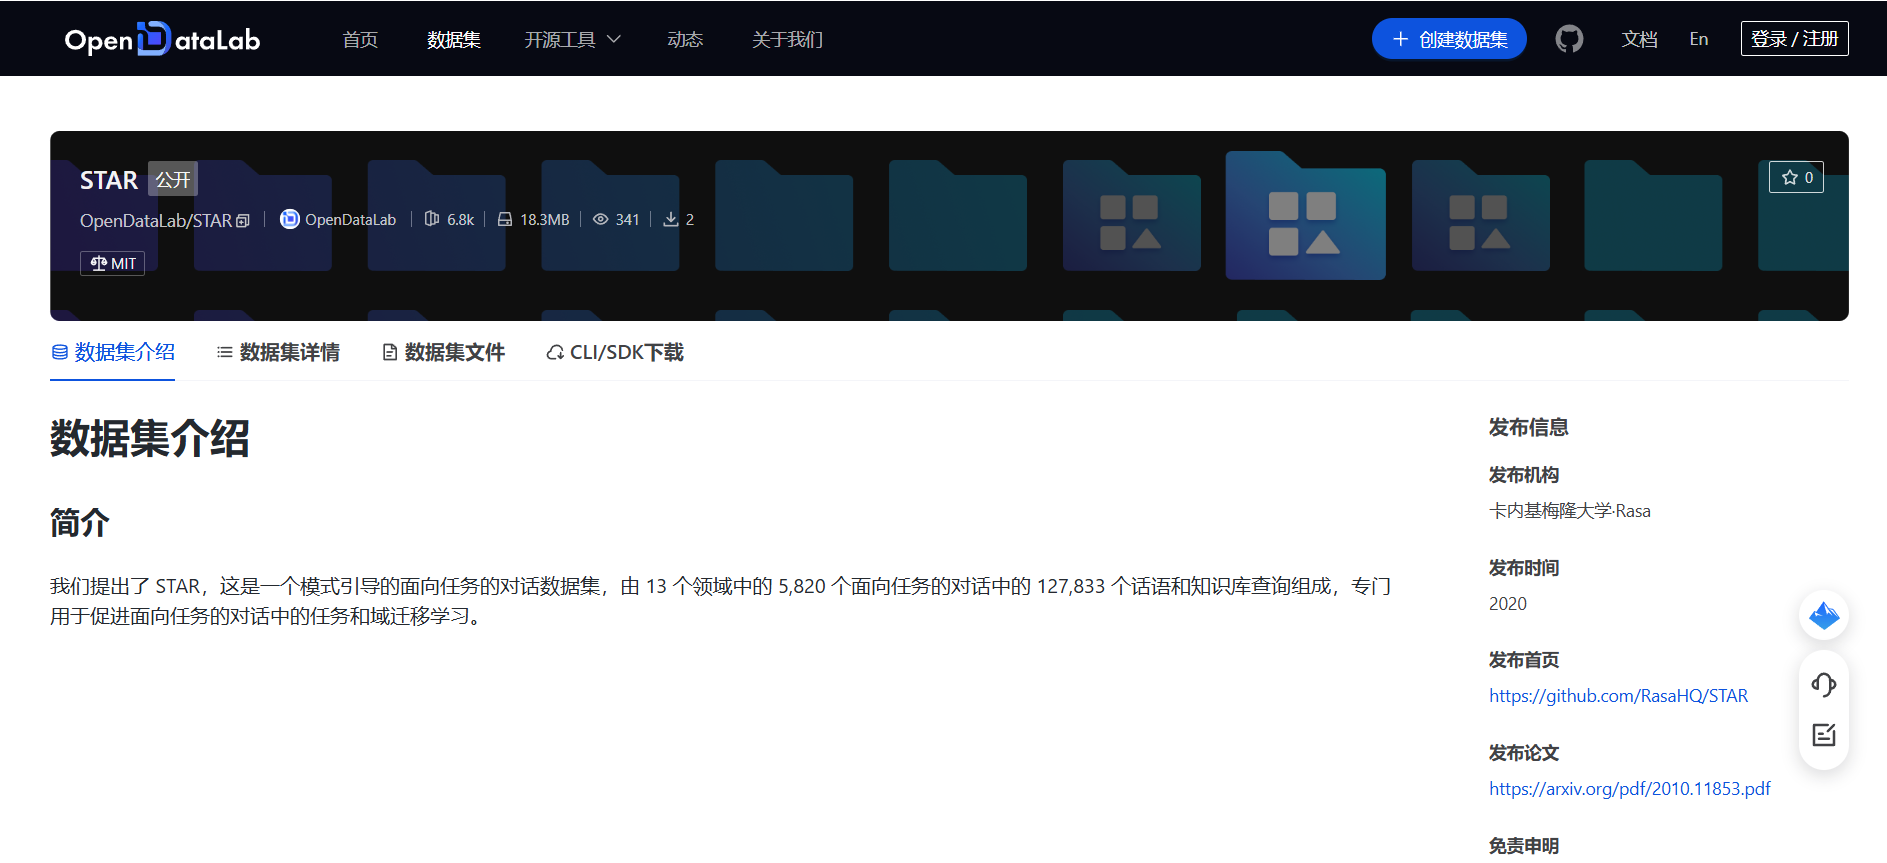Click the 发布信息 heading

[1528, 427]
